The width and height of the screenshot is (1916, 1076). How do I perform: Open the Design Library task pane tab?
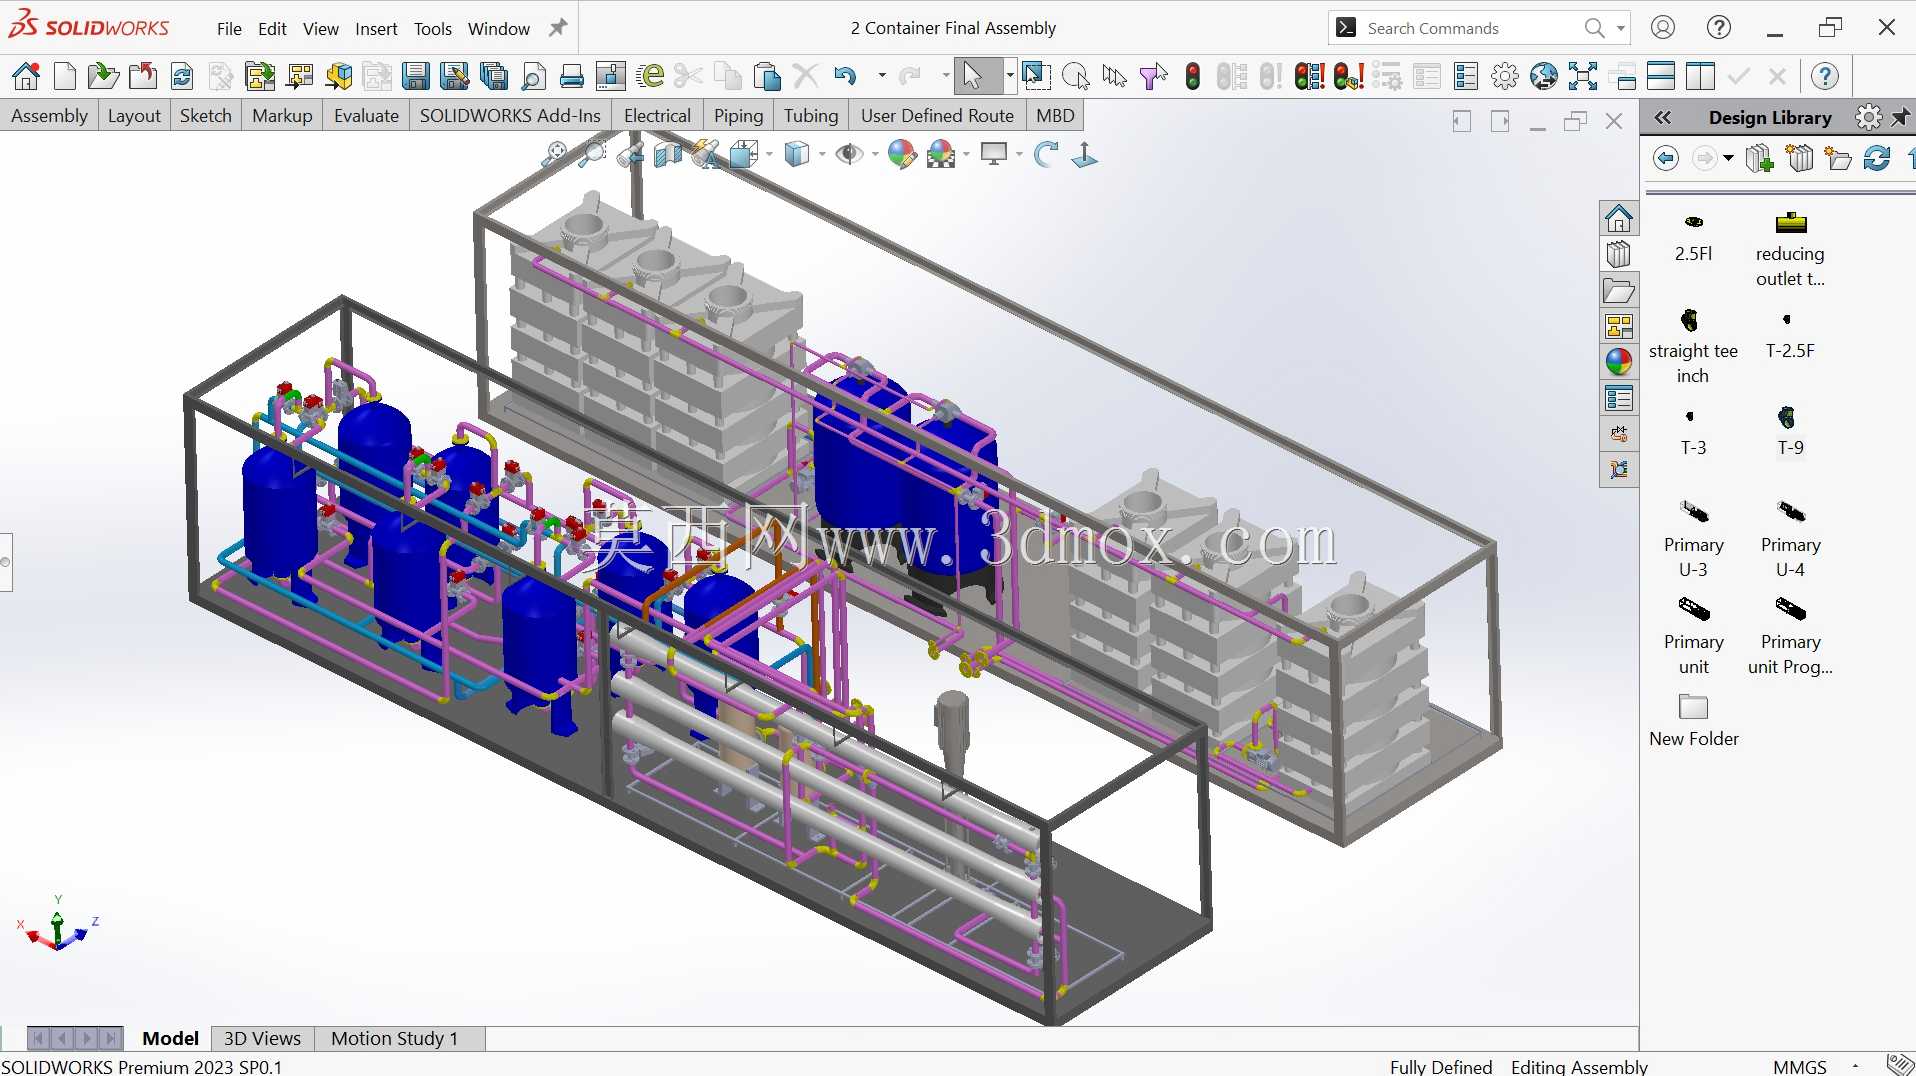(1619, 254)
